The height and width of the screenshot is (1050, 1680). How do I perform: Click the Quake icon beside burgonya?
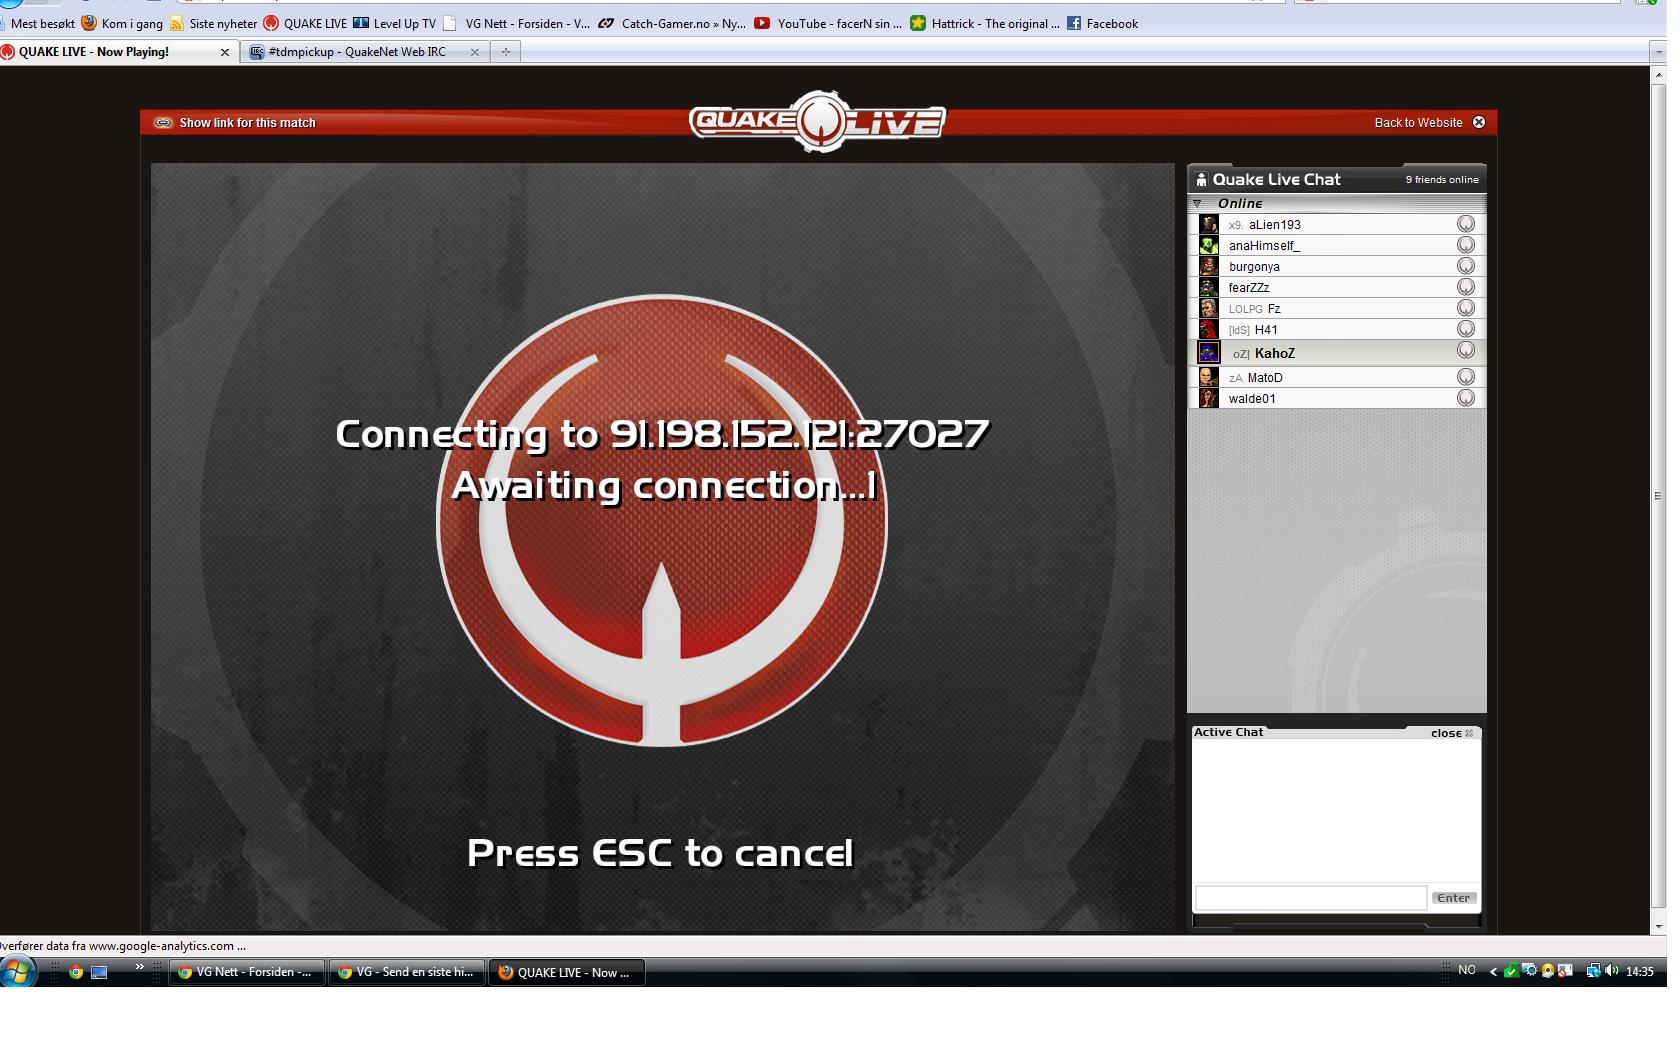point(1465,266)
